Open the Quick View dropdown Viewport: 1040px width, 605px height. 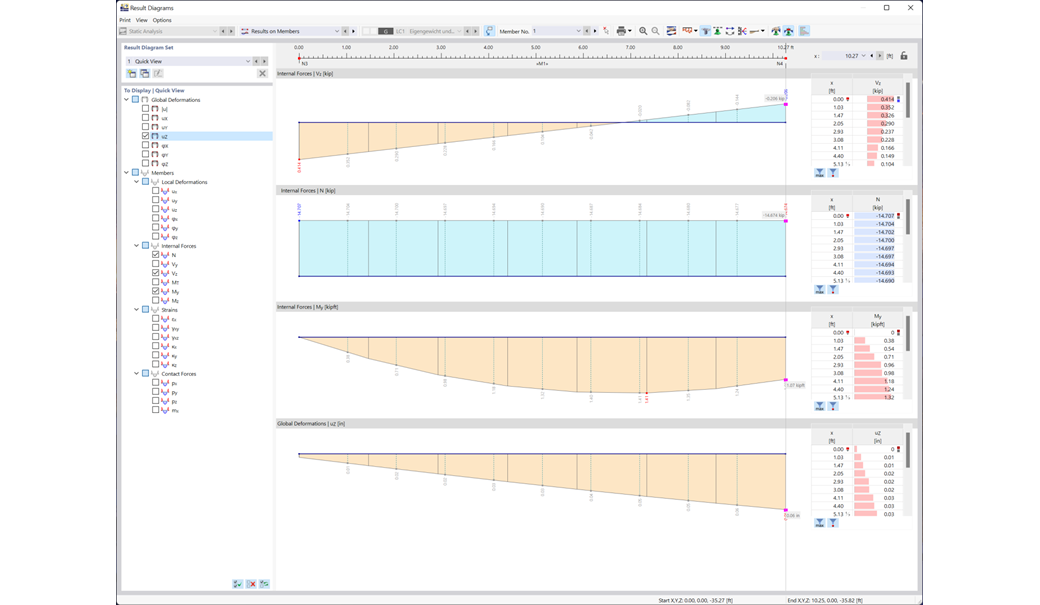tap(248, 61)
